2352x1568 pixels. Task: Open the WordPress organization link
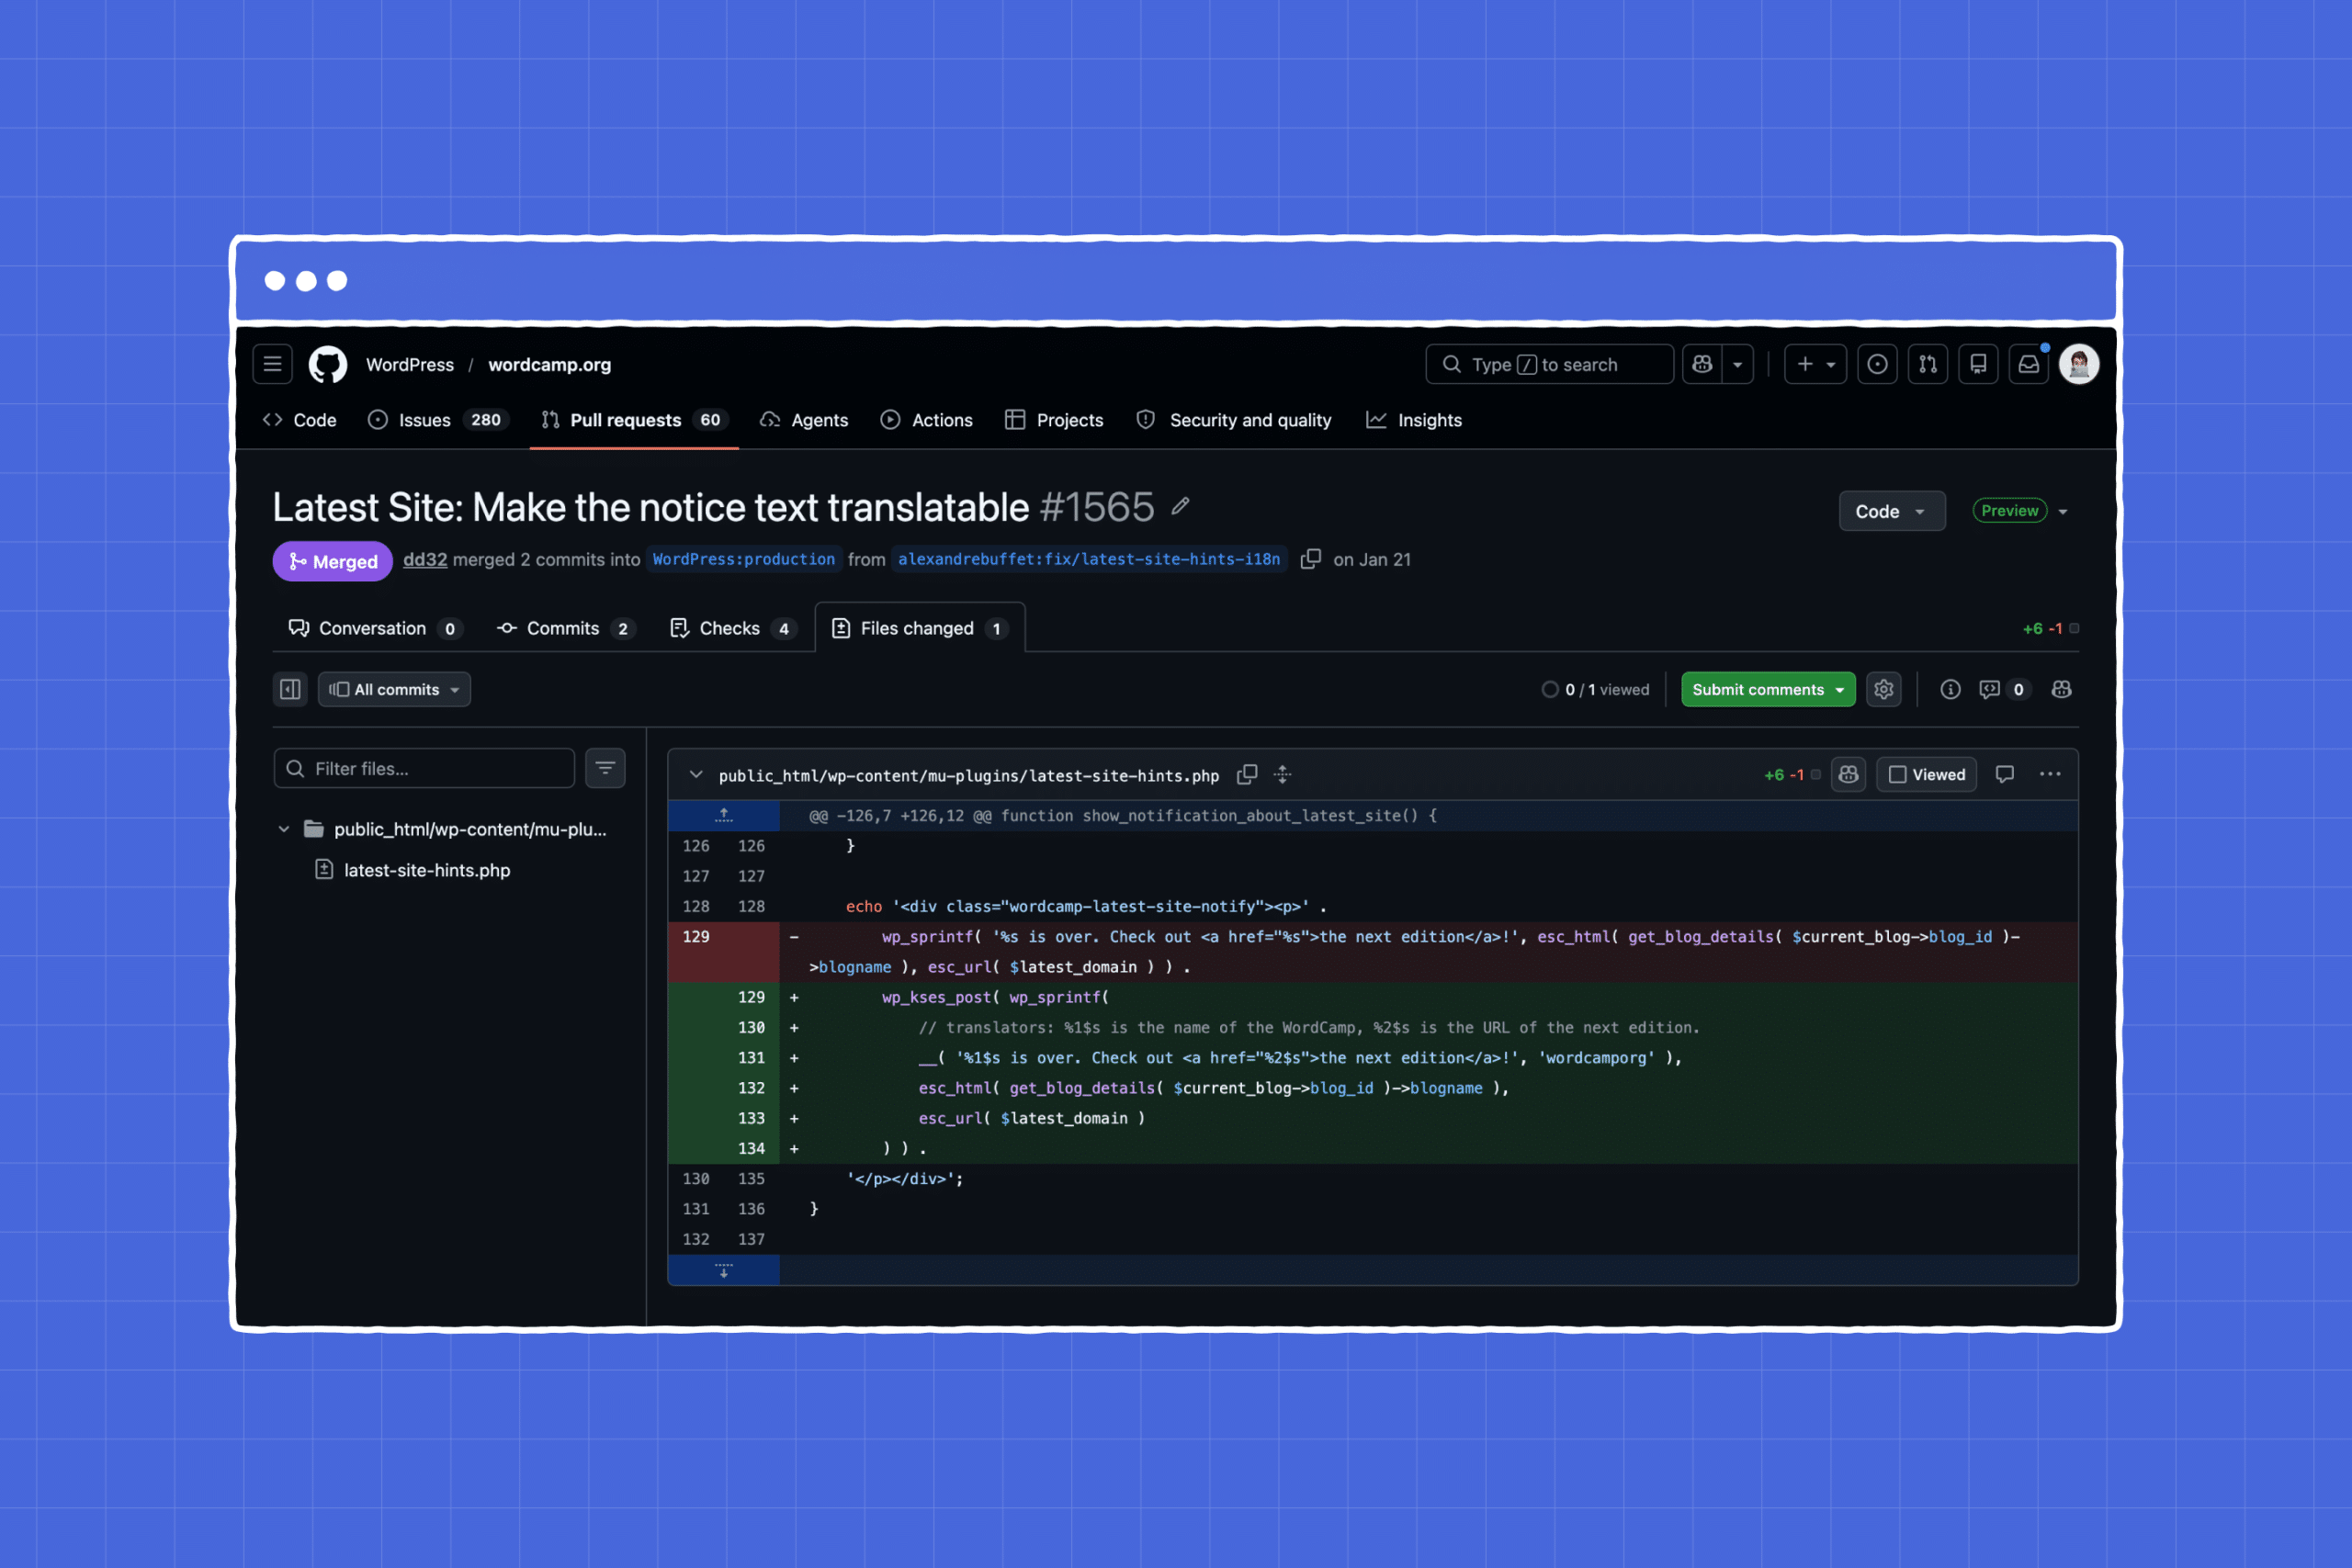click(410, 365)
